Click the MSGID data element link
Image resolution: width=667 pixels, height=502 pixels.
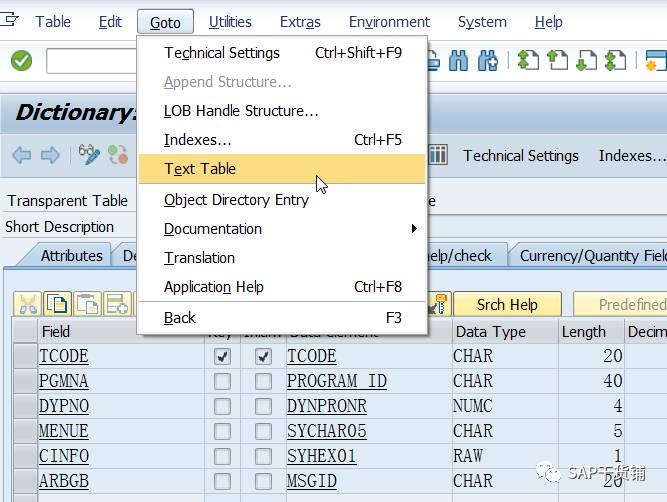pos(311,481)
